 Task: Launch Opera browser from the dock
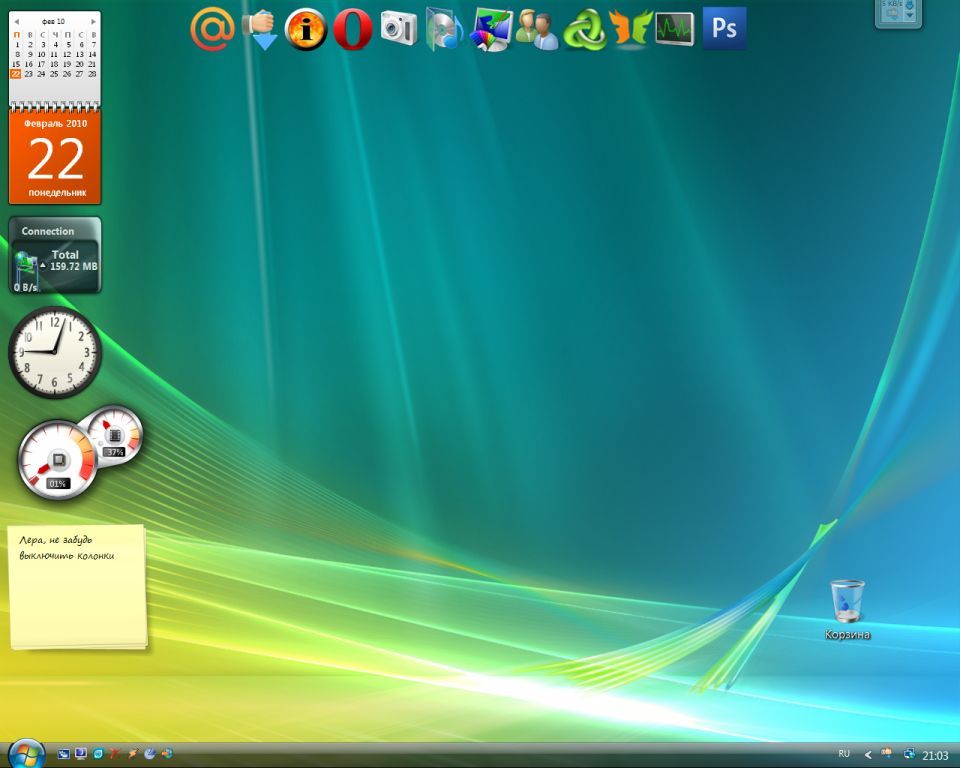tap(353, 29)
